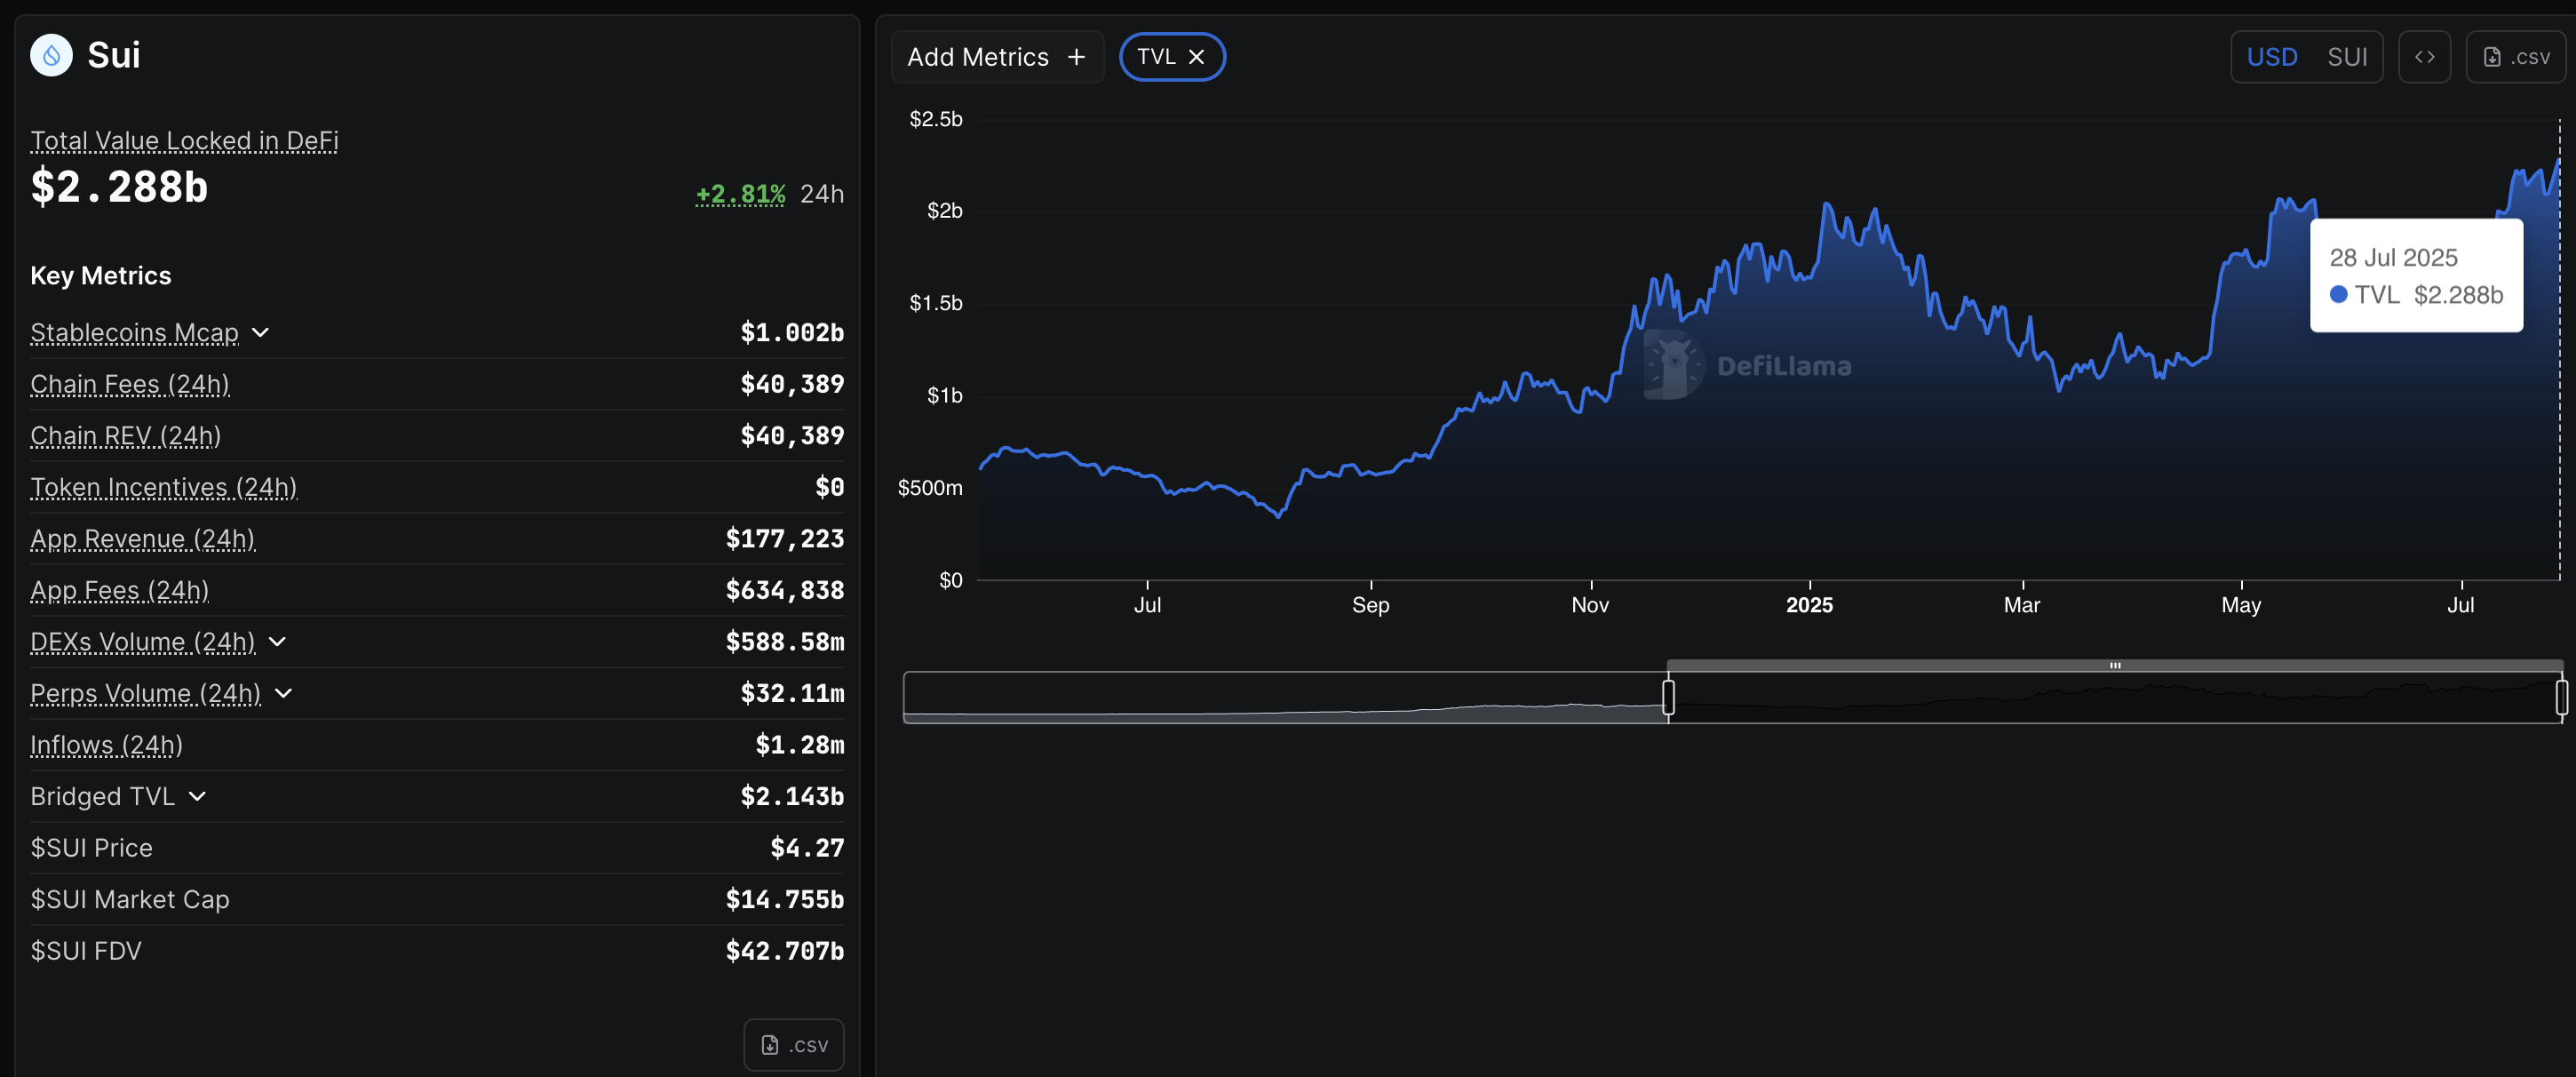The image size is (2576, 1077).
Task: Click the +2.81% 24h change value
Action: tap(740, 194)
